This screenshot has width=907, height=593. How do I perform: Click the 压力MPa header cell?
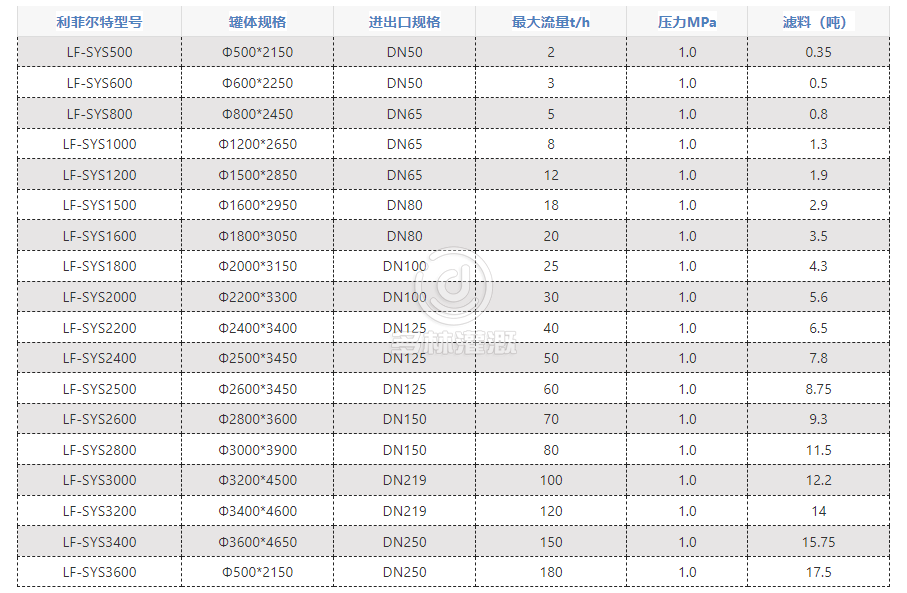687,22
